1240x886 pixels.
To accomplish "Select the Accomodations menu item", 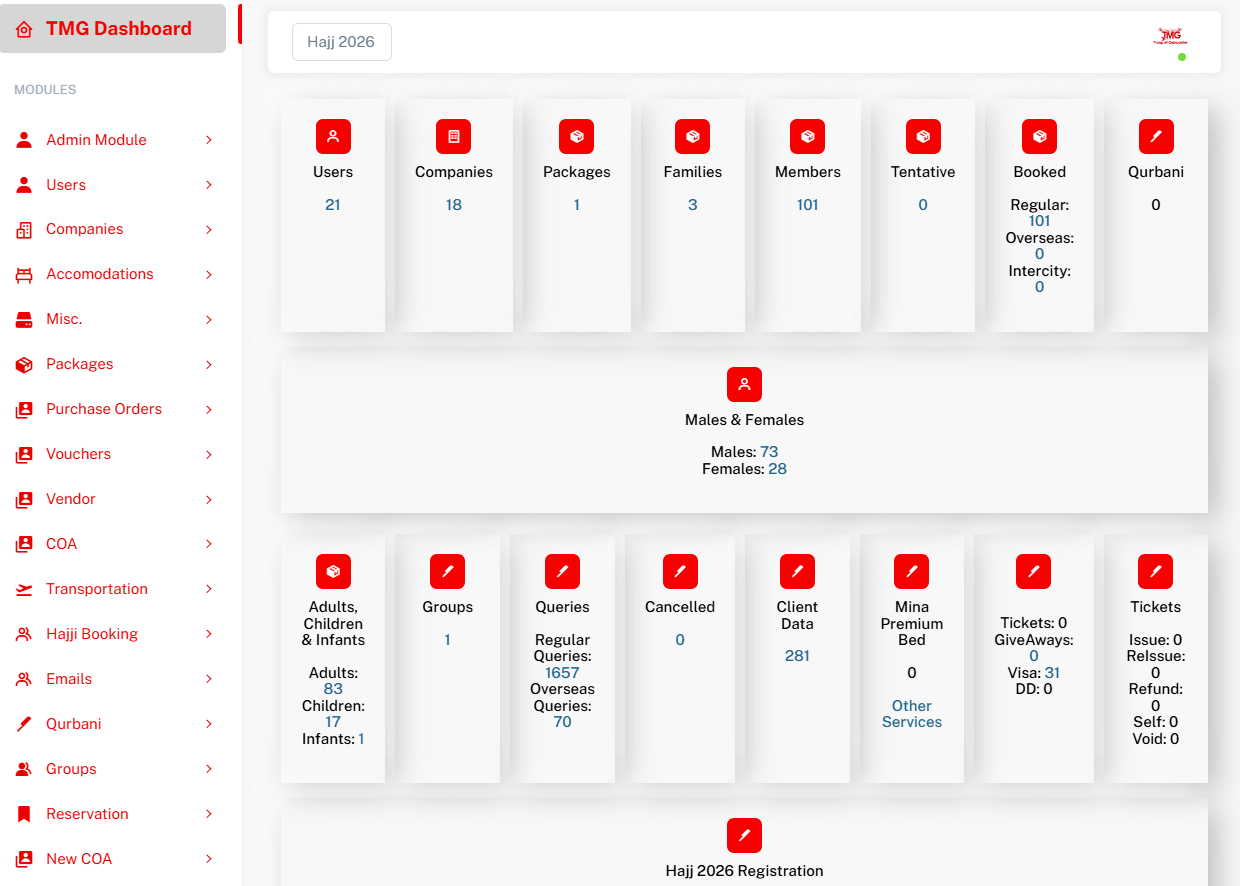I will click(x=99, y=274).
